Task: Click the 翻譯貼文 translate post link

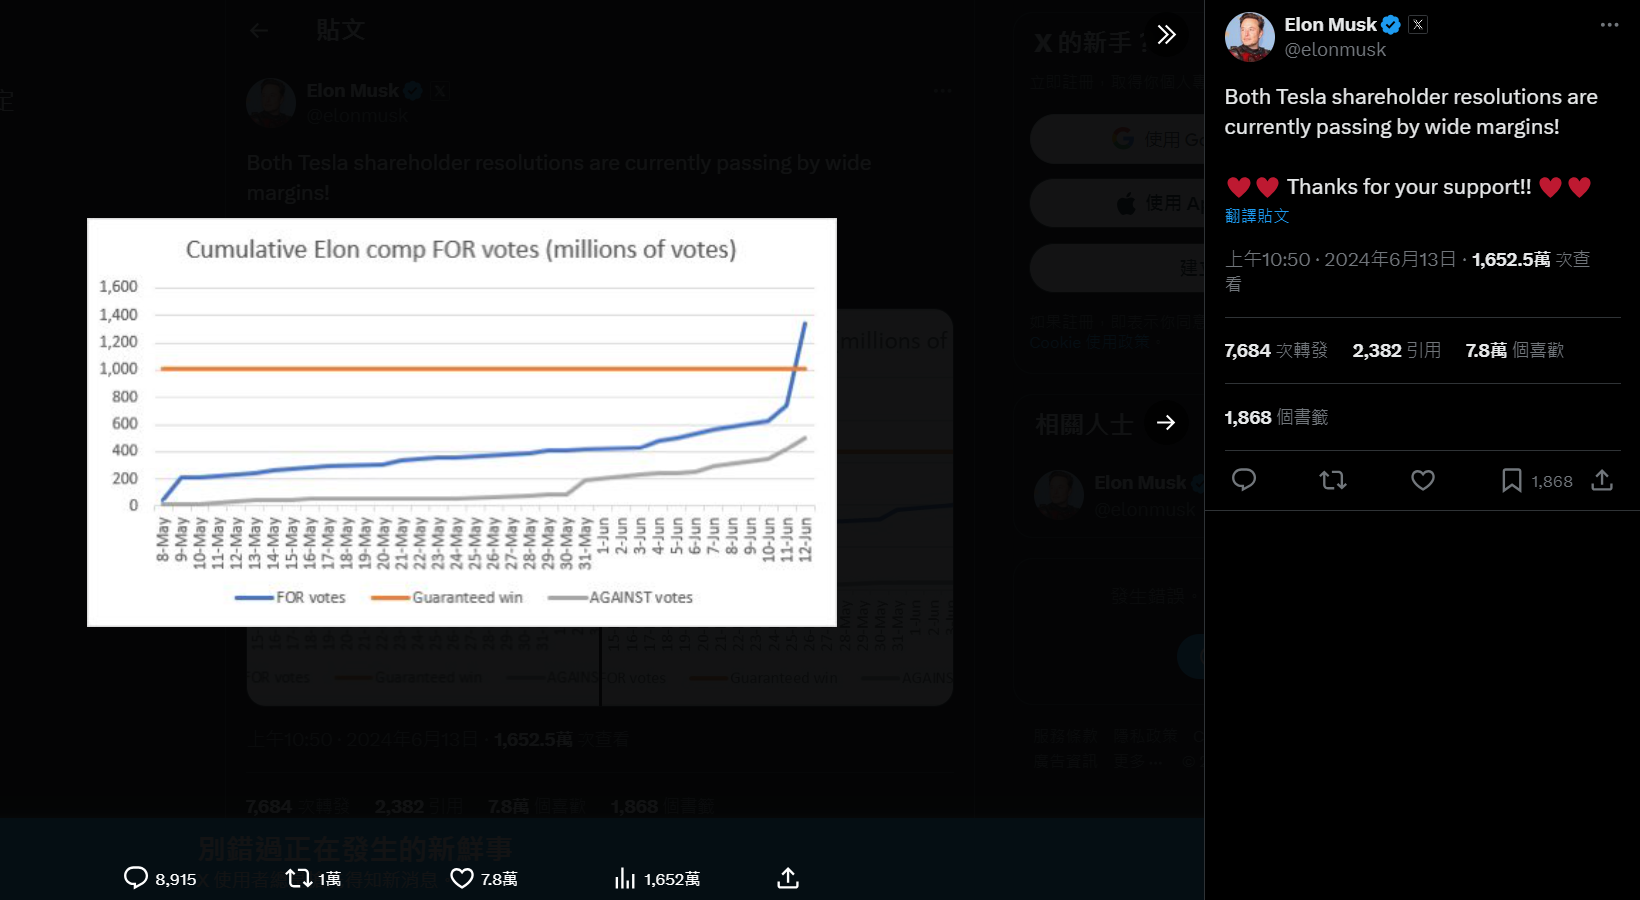Action: 1257,216
